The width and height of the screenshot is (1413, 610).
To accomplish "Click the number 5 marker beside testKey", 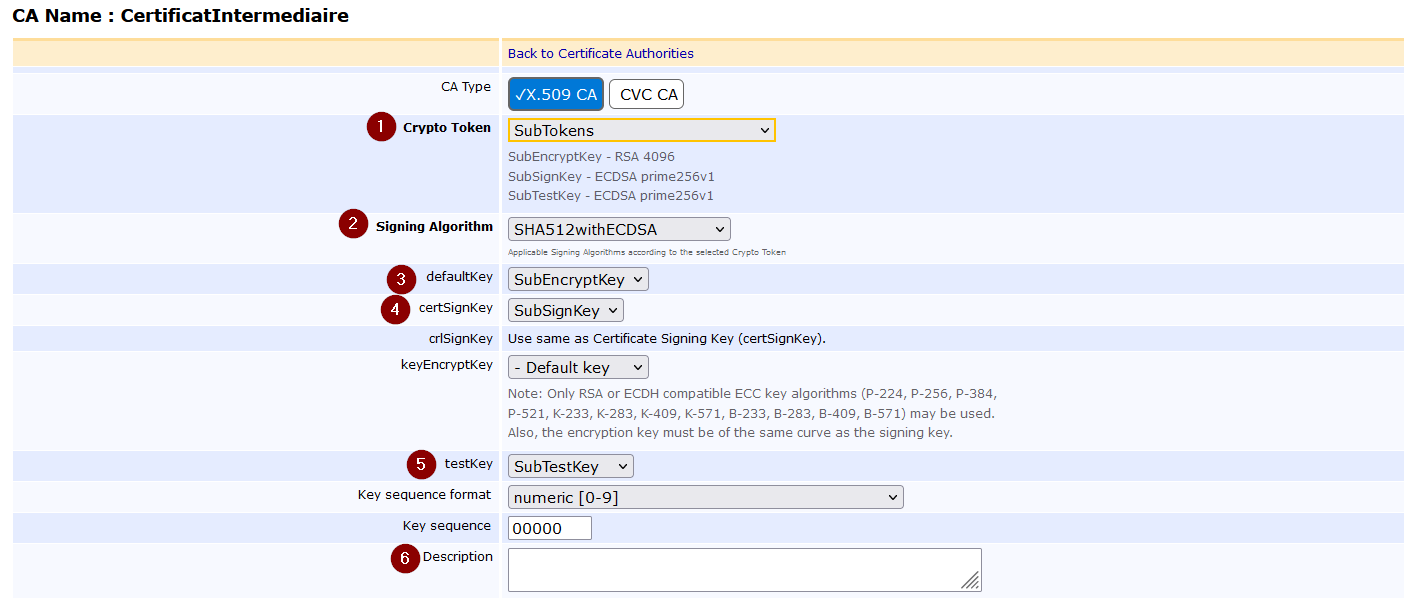I will pyautogui.click(x=421, y=465).
